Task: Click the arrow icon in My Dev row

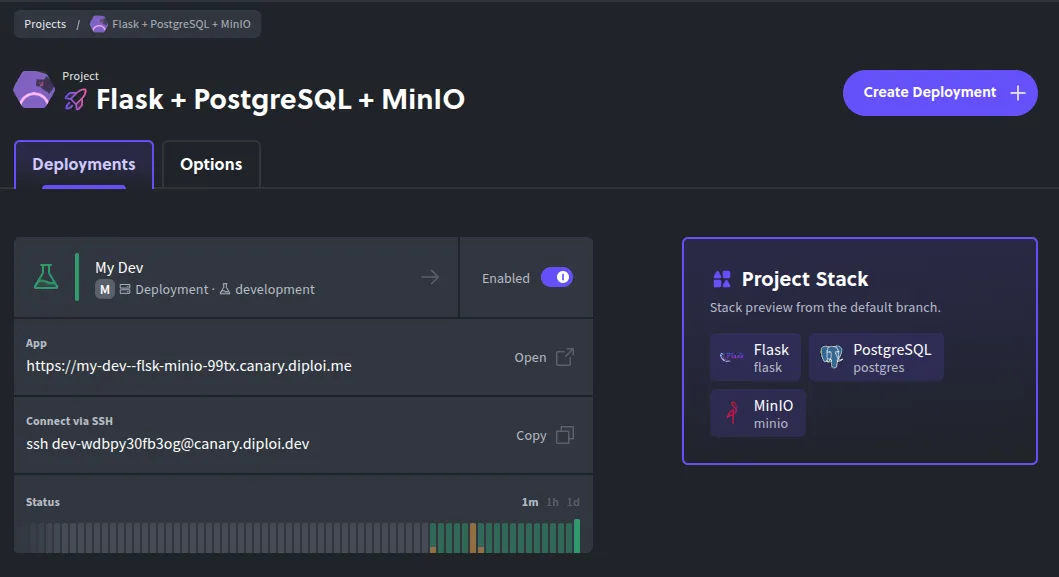Action: coord(430,277)
